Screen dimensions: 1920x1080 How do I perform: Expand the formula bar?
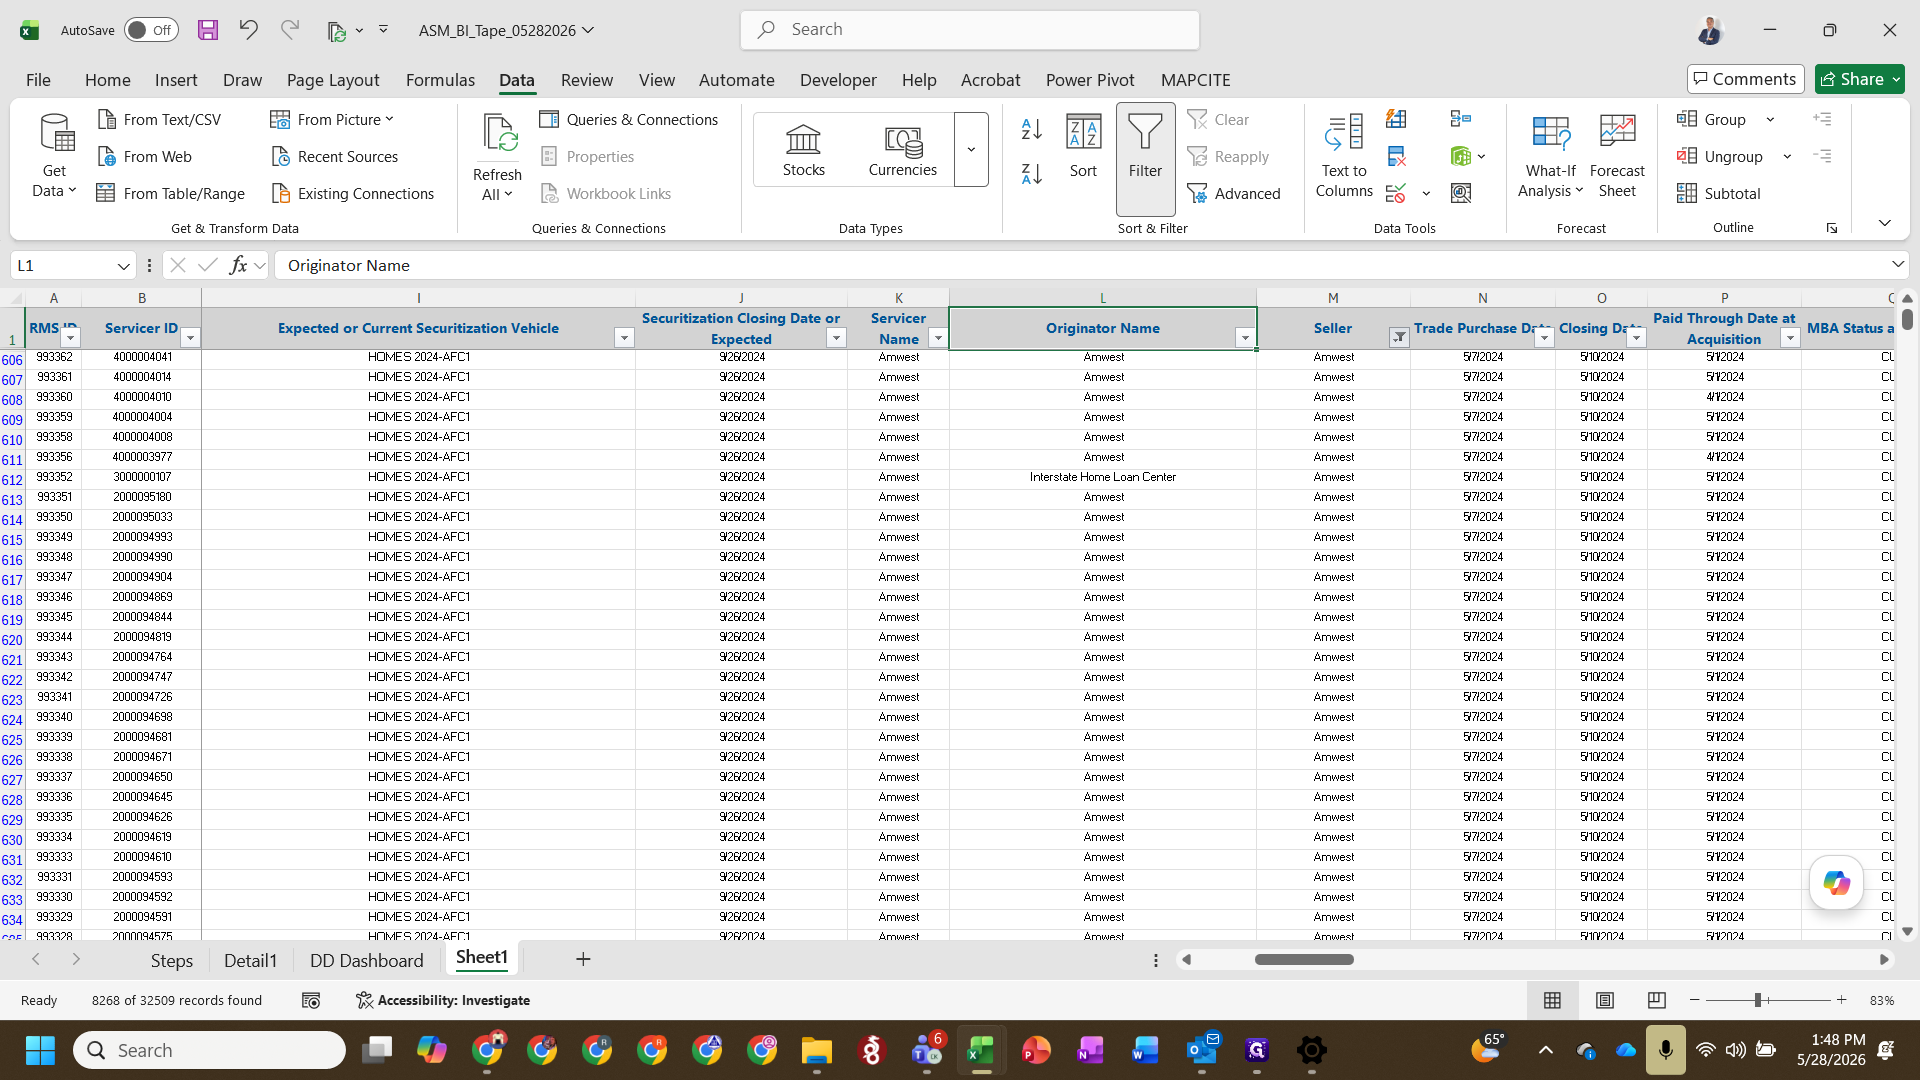click(x=1897, y=265)
